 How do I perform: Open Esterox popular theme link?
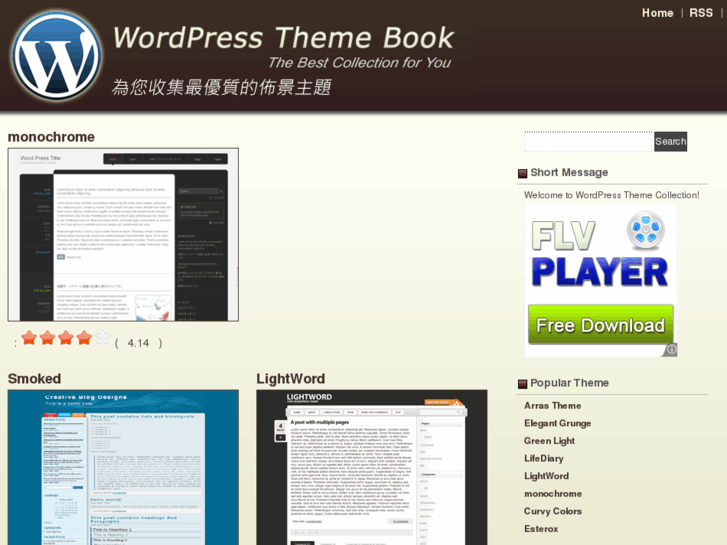[541, 529]
